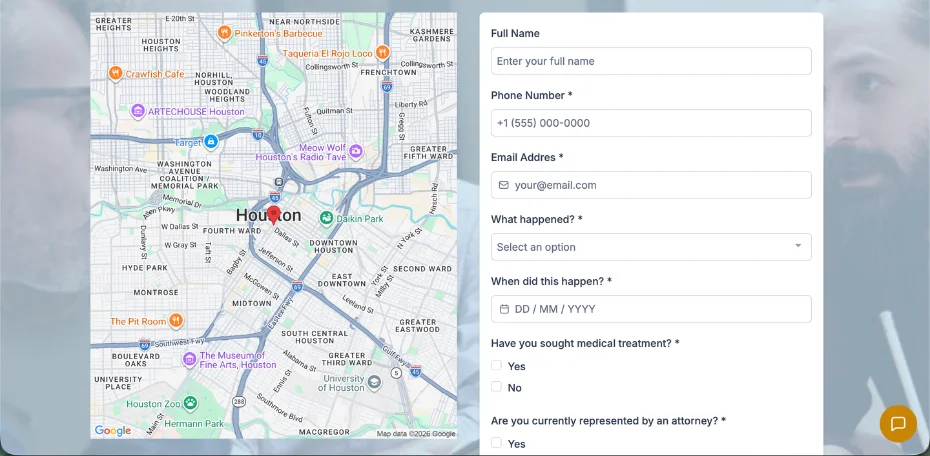Click the Taqueria El Rojo Loco marker
The width and height of the screenshot is (930, 456).
click(x=383, y=52)
